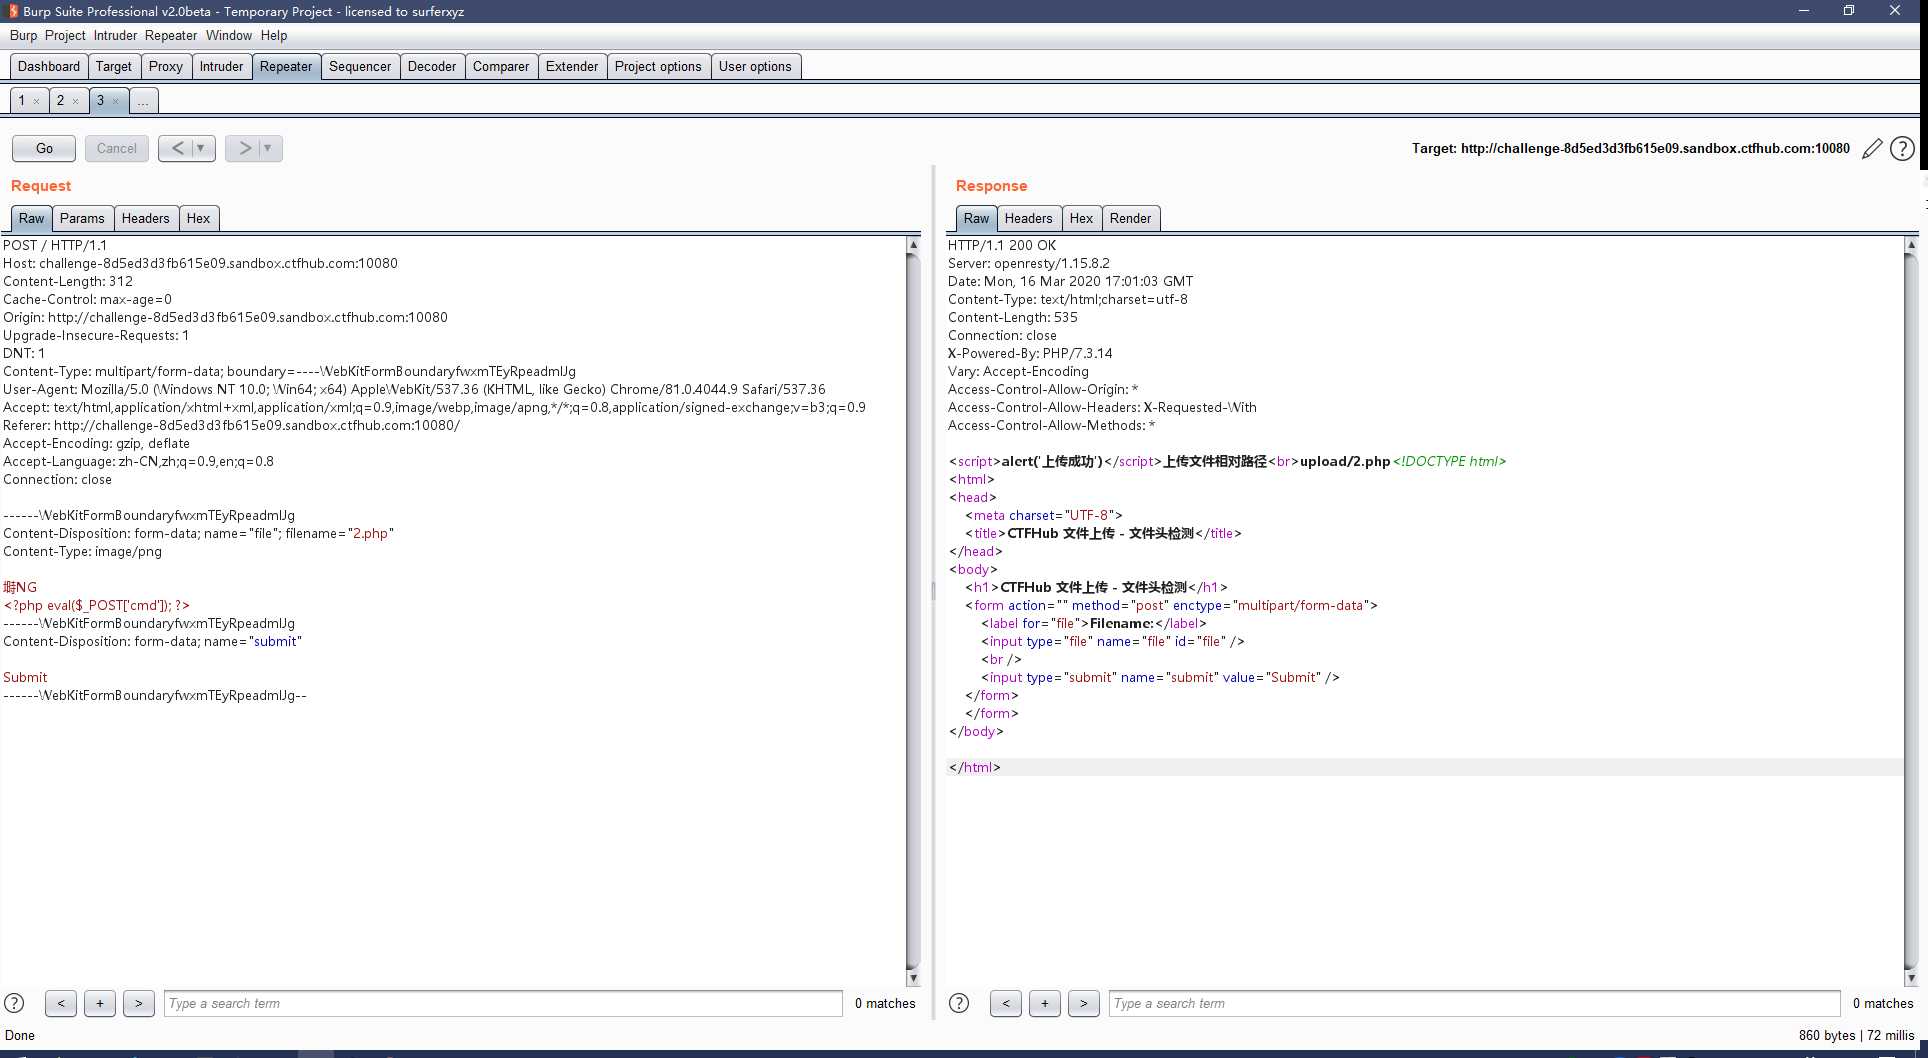Switch to the Sequencer tab
1928x1058 pixels.
pyautogui.click(x=360, y=66)
